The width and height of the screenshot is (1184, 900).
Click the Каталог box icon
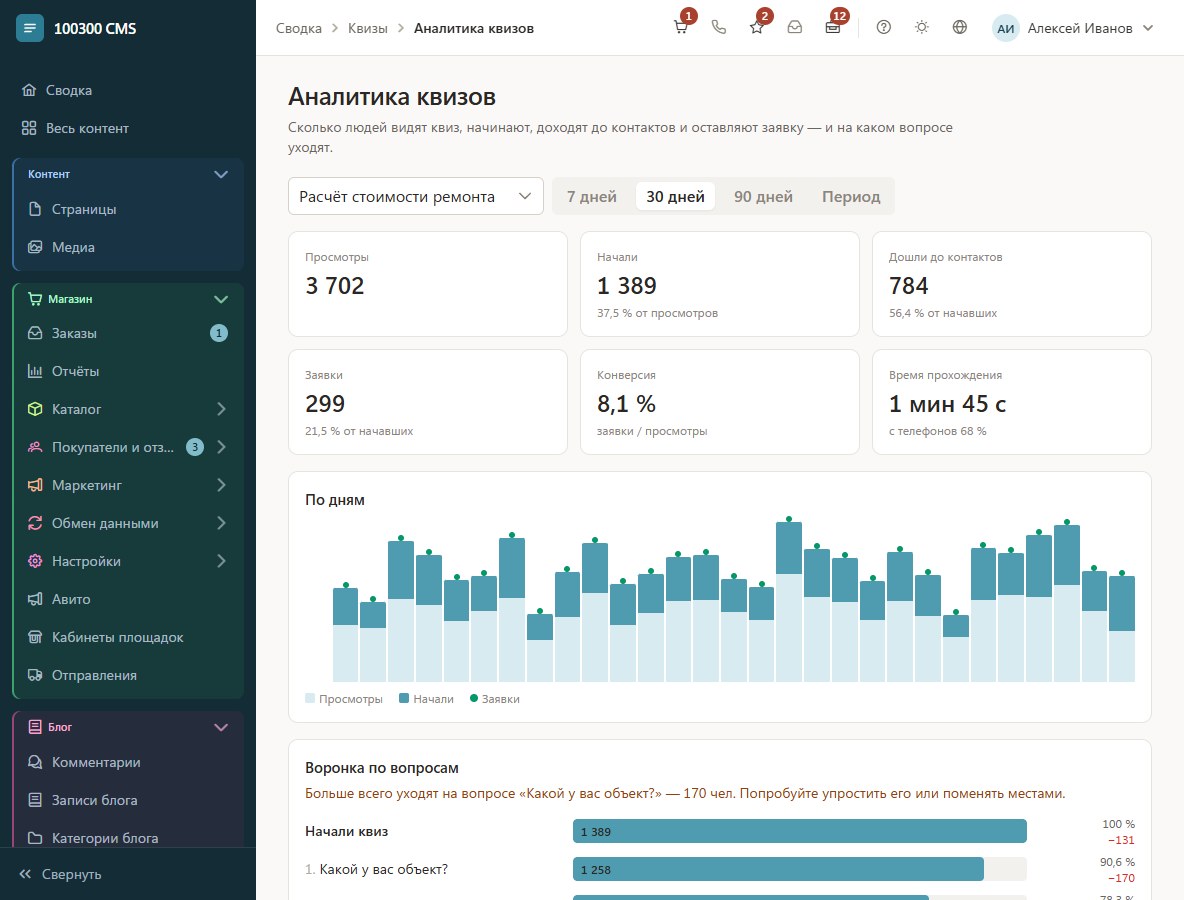[x=35, y=409]
